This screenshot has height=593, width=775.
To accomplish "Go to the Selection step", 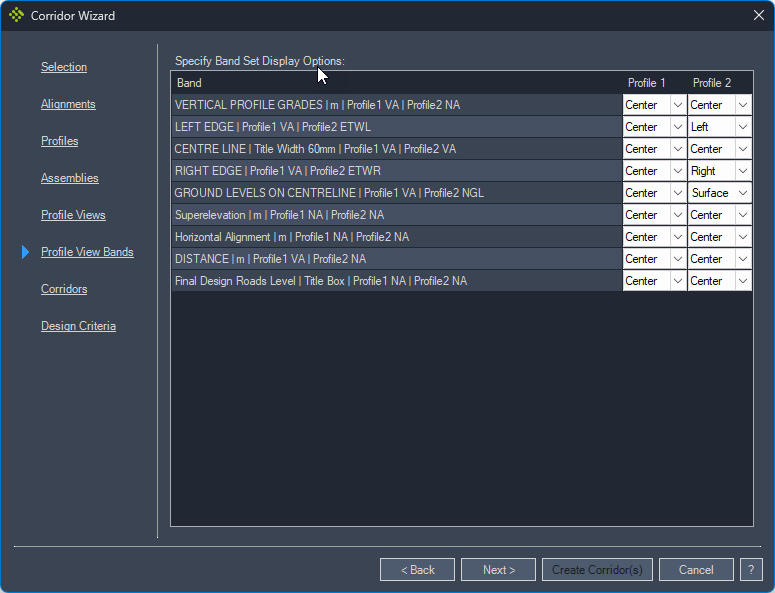I will pyautogui.click(x=64, y=67).
